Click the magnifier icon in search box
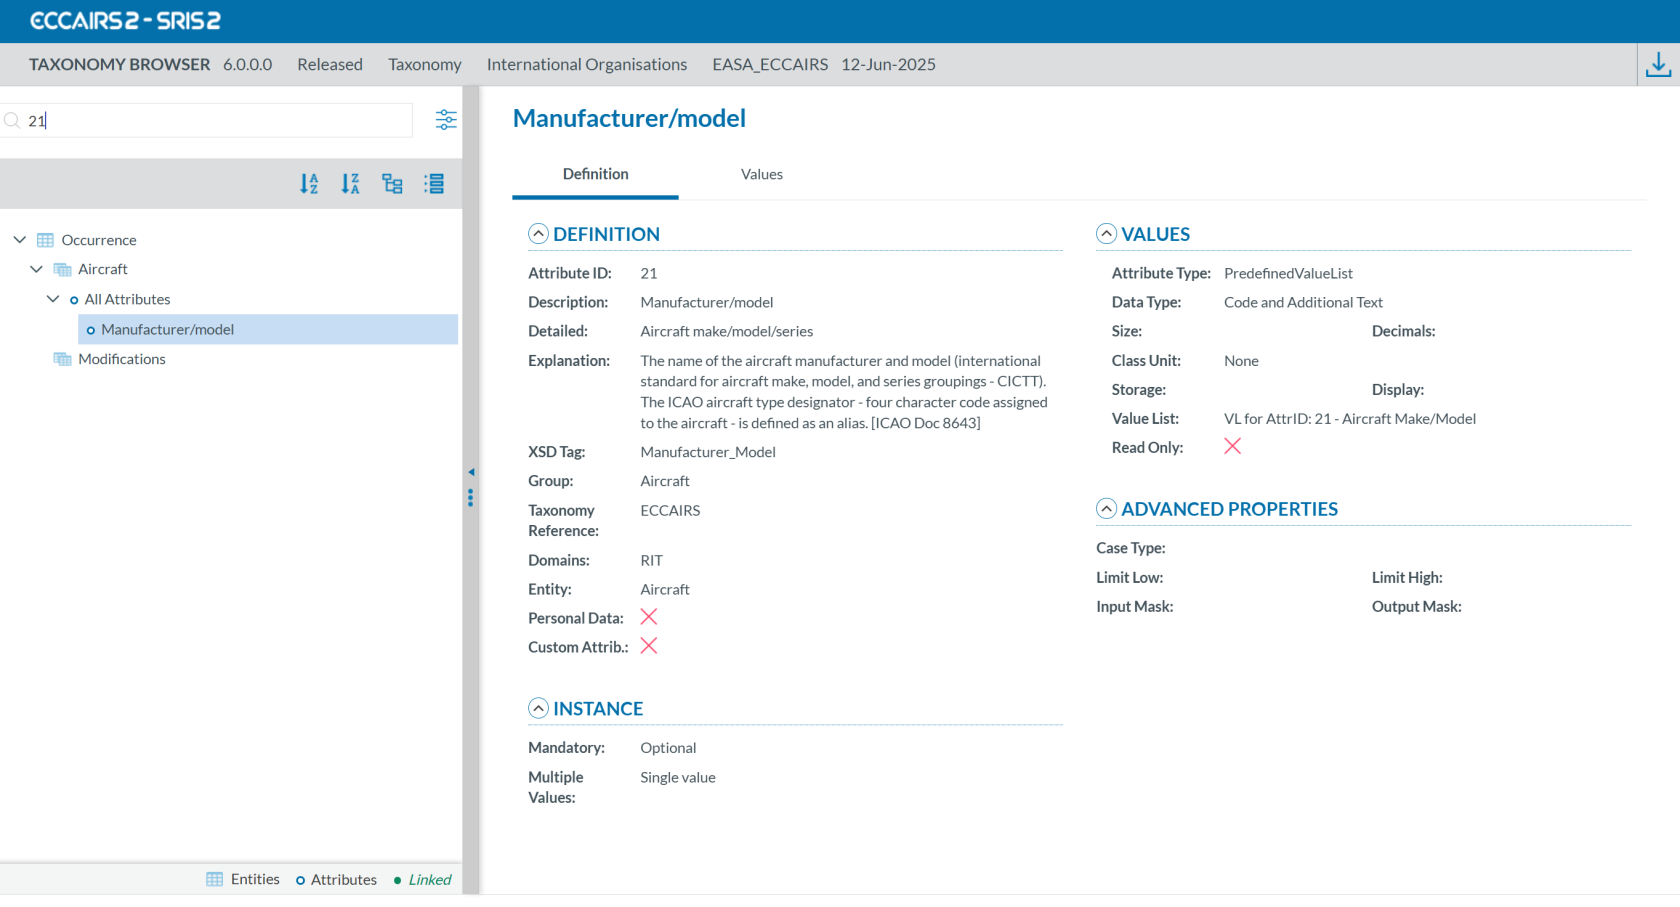 pyautogui.click(x=13, y=121)
